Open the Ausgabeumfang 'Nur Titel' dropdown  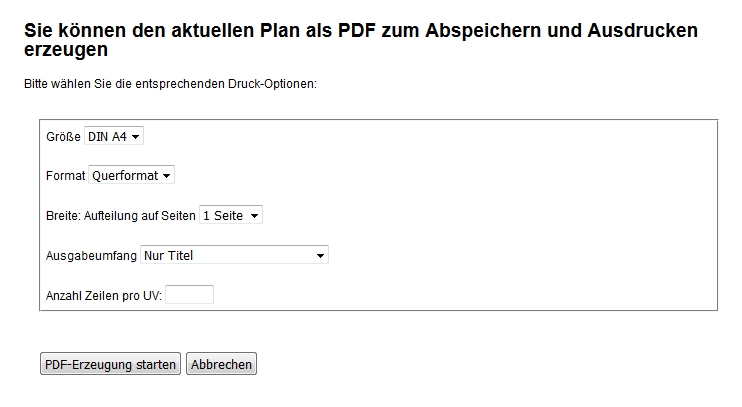pos(234,255)
